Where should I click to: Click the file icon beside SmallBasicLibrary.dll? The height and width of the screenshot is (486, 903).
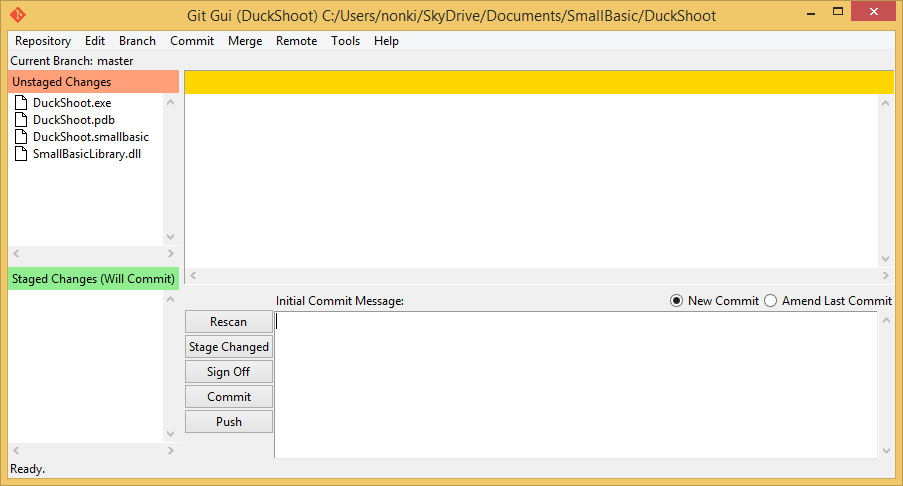(x=21, y=154)
